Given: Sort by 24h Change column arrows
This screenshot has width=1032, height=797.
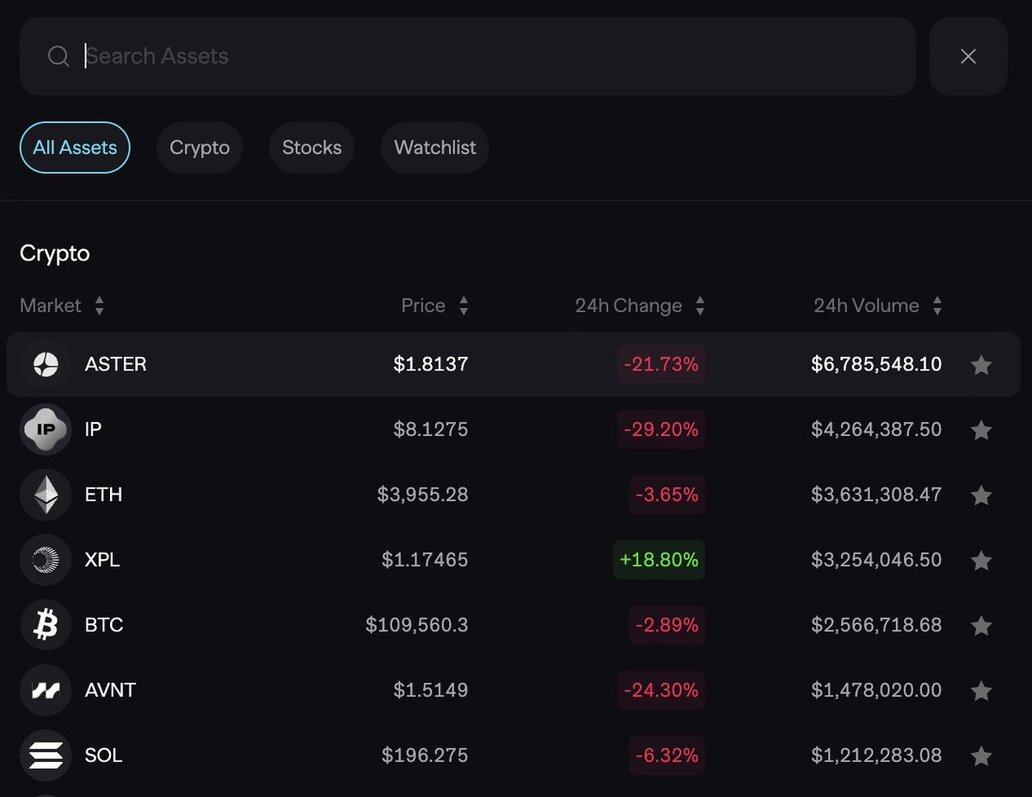Looking at the screenshot, I should click(x=700, y=305).
